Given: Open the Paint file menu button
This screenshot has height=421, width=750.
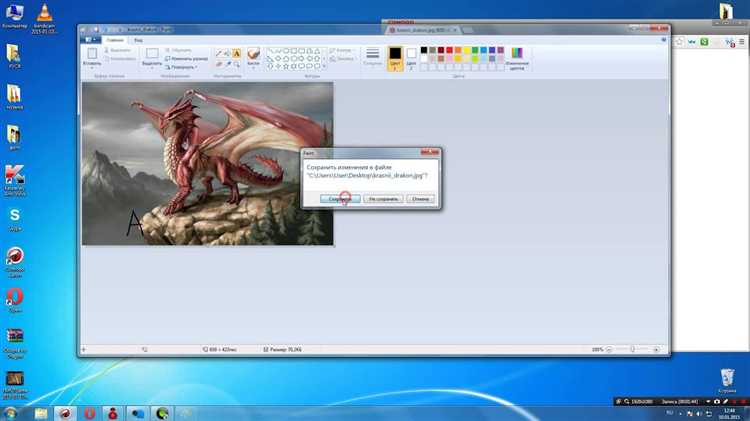Looking at the screenshot, I should click(x=90, y=39).
